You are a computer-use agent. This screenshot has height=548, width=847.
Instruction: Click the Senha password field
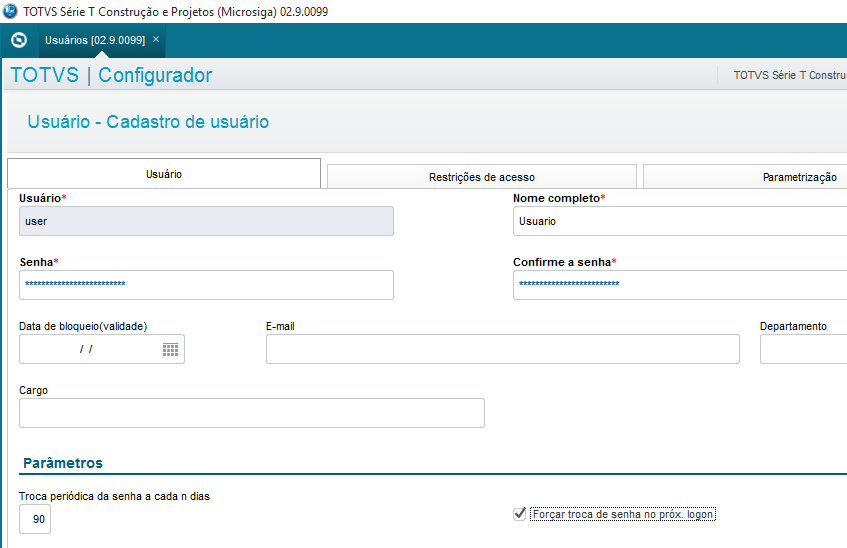206,285
